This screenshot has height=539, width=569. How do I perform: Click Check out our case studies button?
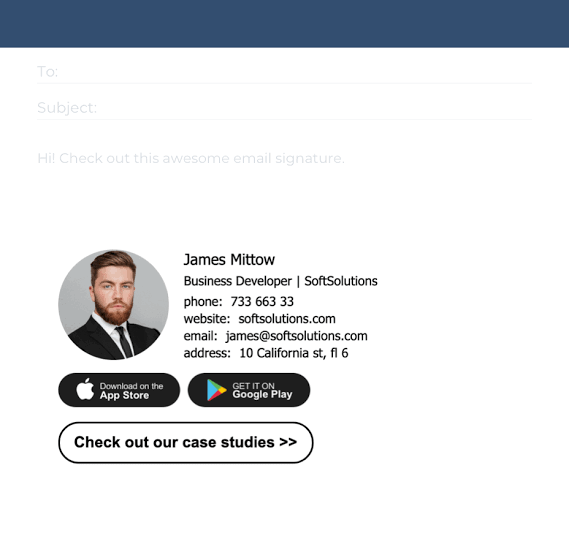pyautogui.click(x=186, y=442)
